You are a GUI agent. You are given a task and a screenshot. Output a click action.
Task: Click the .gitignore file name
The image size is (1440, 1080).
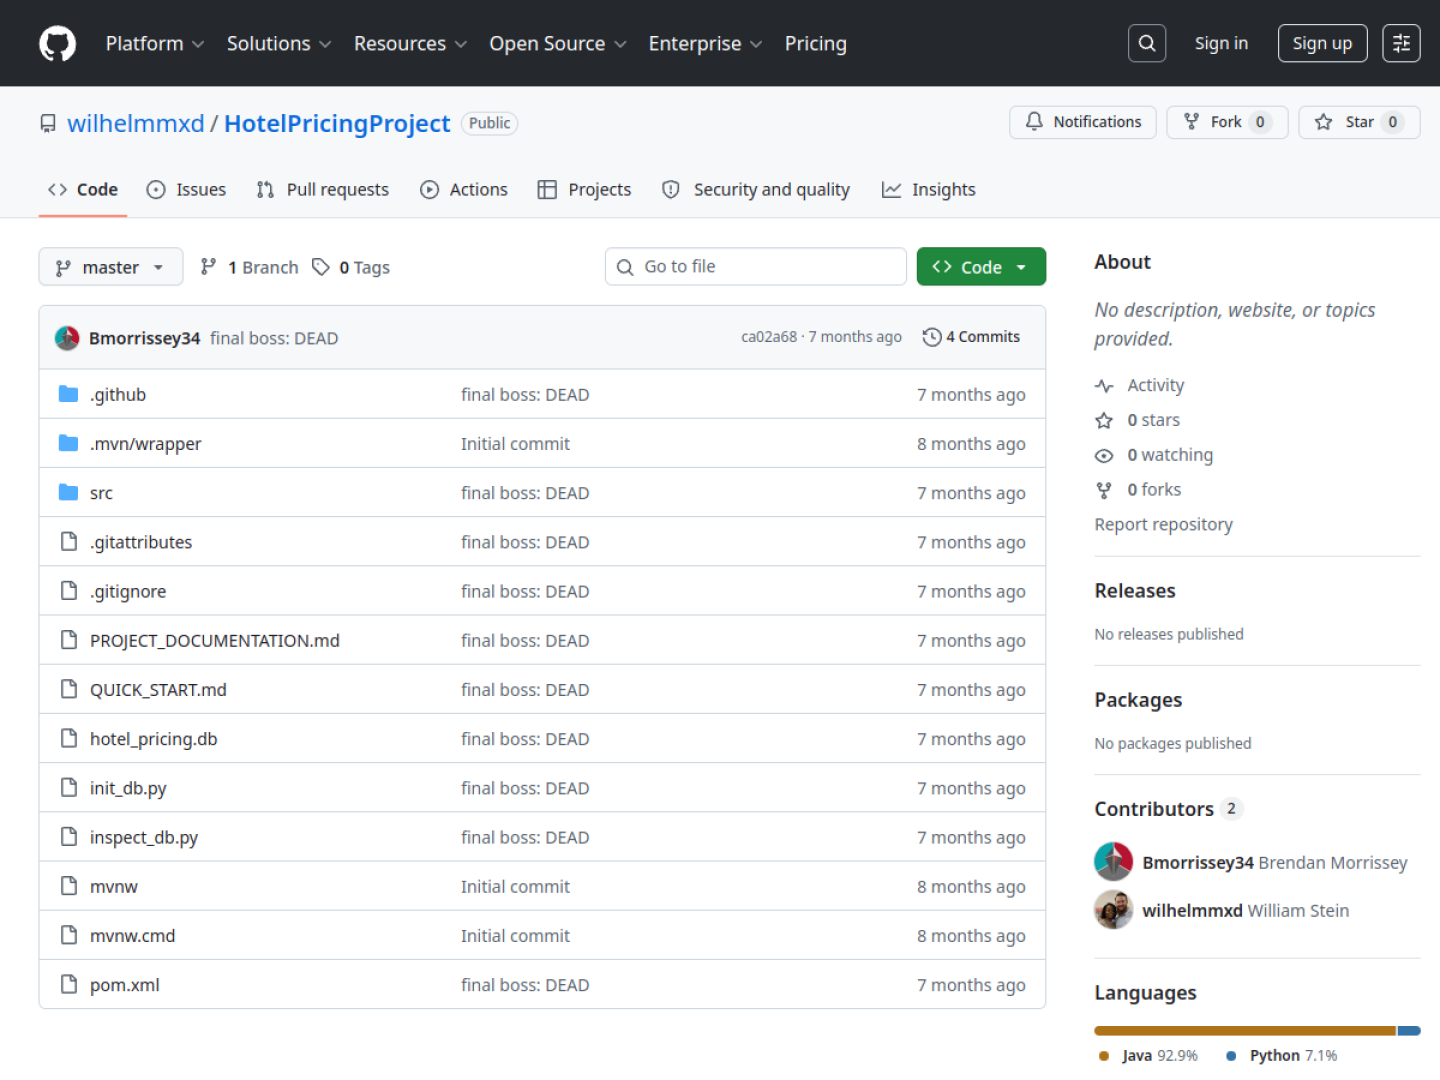click(128, 591)
